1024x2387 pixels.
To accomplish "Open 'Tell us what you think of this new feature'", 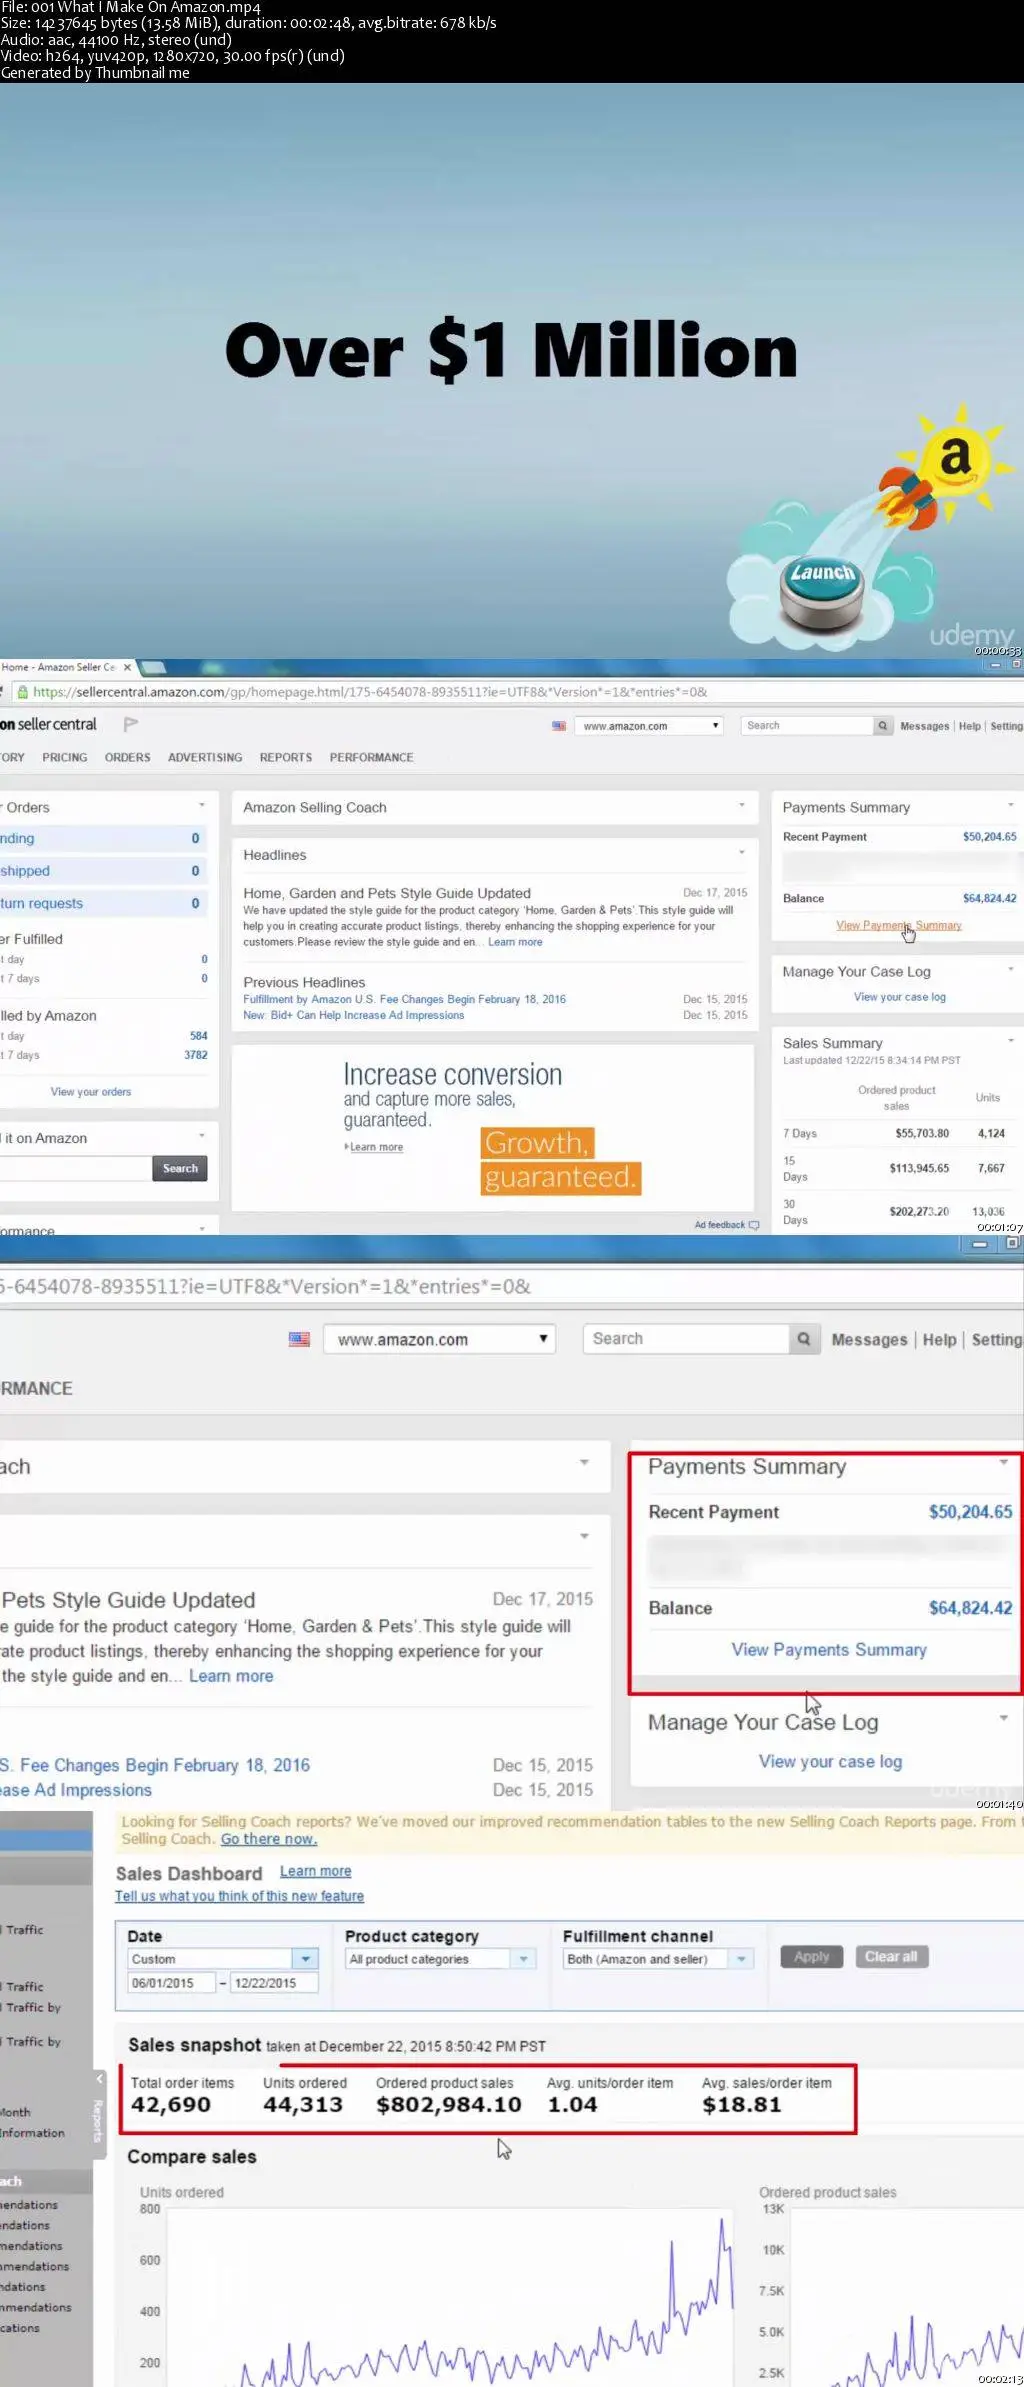I will click(x=239, y=1896).
